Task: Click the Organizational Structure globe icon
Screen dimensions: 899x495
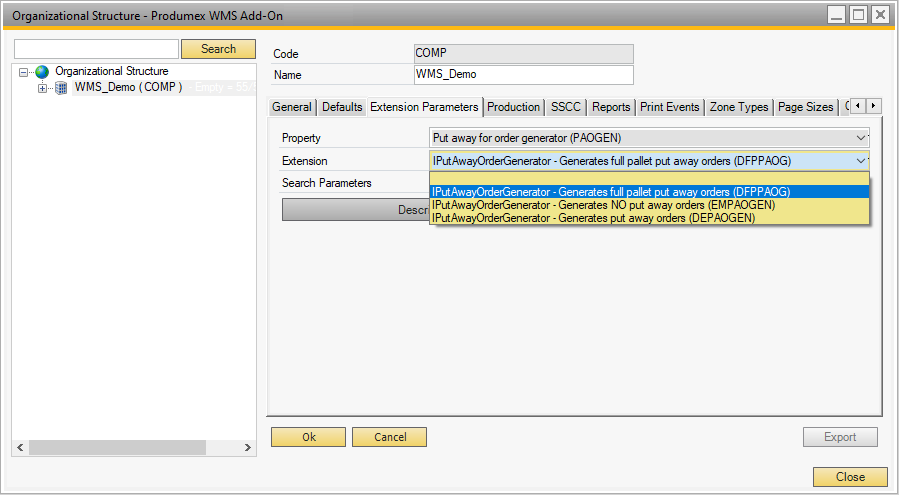Action: coord(42,72)
